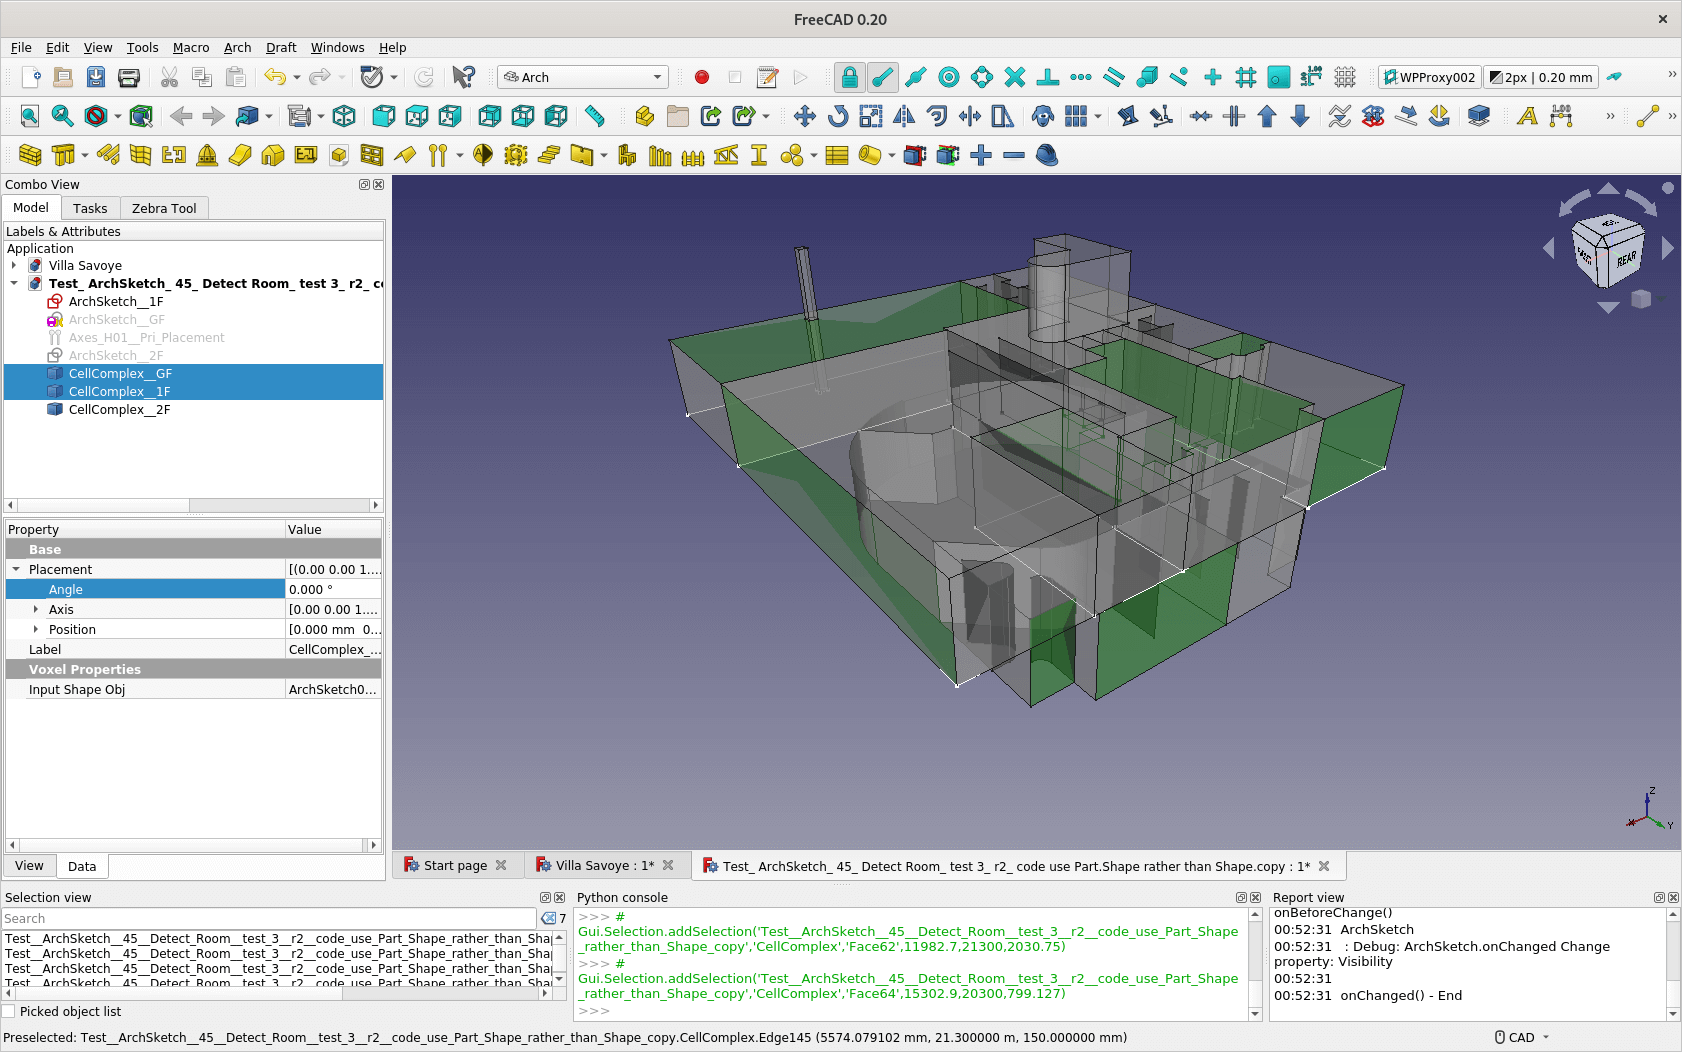The image size is (1682, 1052).
Task: Click the Arch Wall tool icon
Action: 30,155
